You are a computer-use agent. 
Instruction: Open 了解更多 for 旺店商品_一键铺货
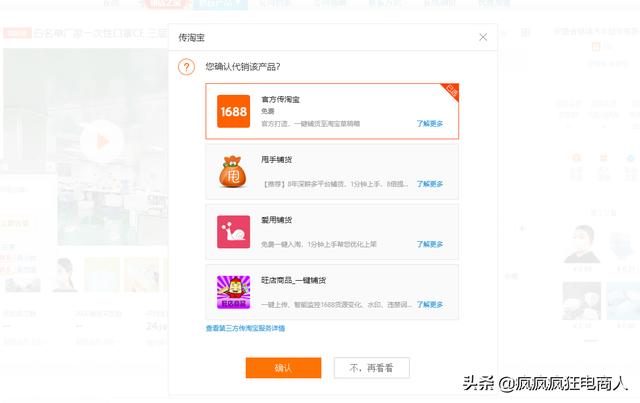(429, 305)
